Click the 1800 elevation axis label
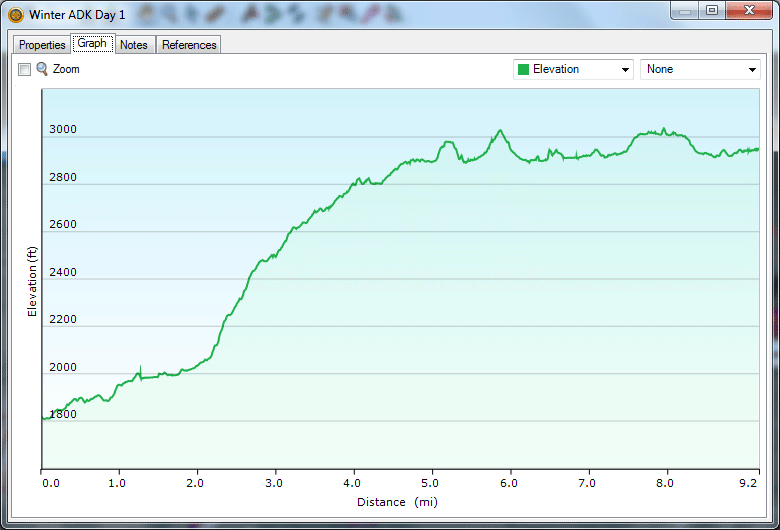 click(x=63, y=414)
